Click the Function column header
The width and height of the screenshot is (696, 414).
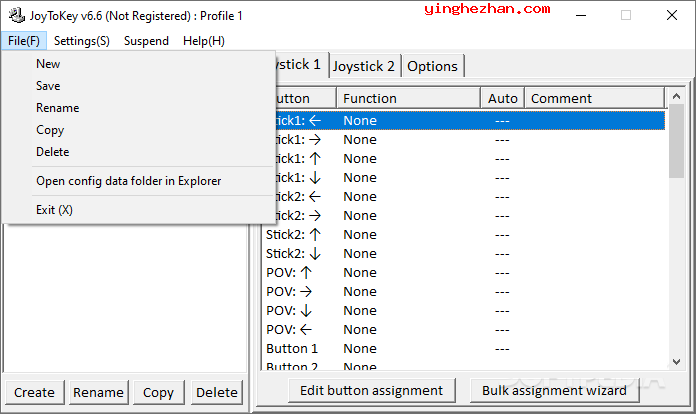pyautogui.click(x=408, y=98)
